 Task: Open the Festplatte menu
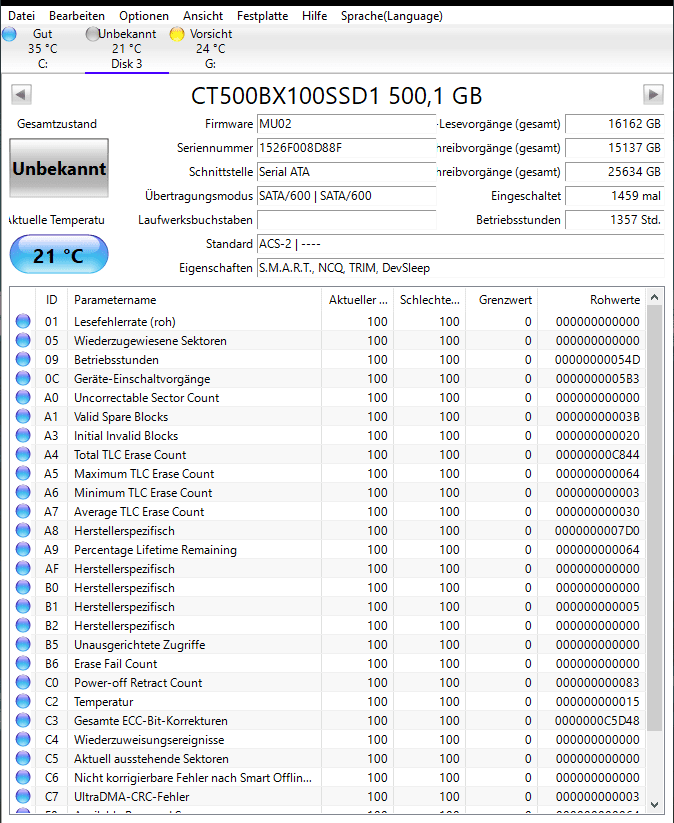(262, 16)
